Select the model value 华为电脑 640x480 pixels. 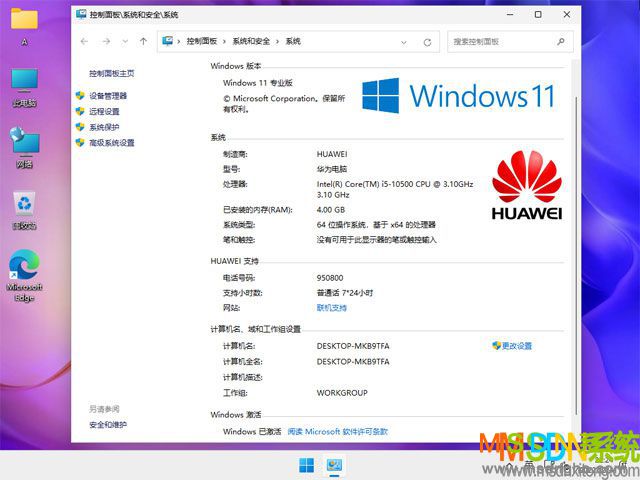pos(331,169)
